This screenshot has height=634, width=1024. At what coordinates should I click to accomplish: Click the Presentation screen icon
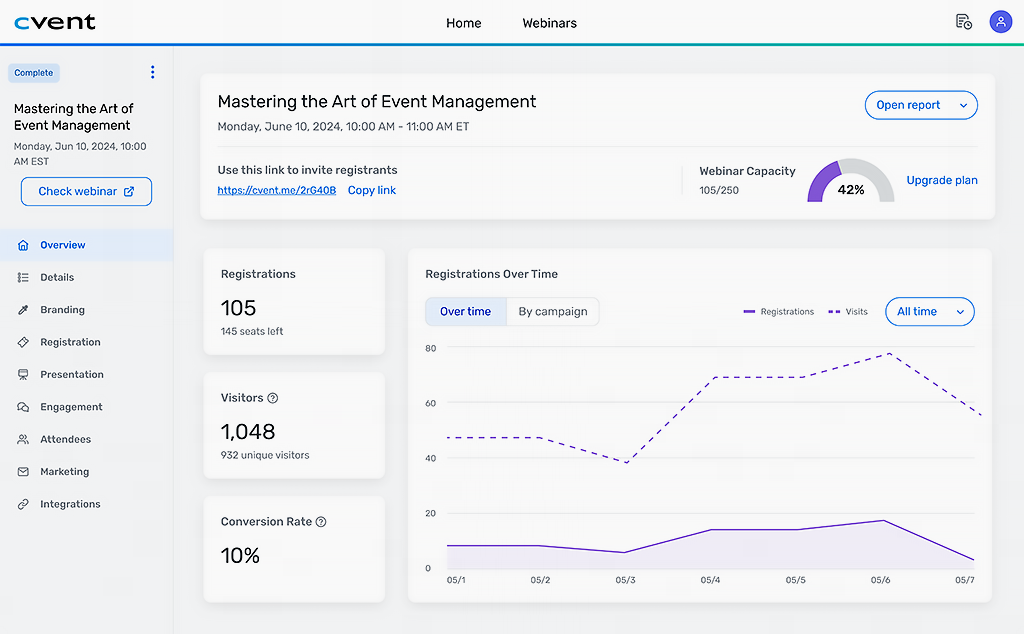(x=23, y=374)
